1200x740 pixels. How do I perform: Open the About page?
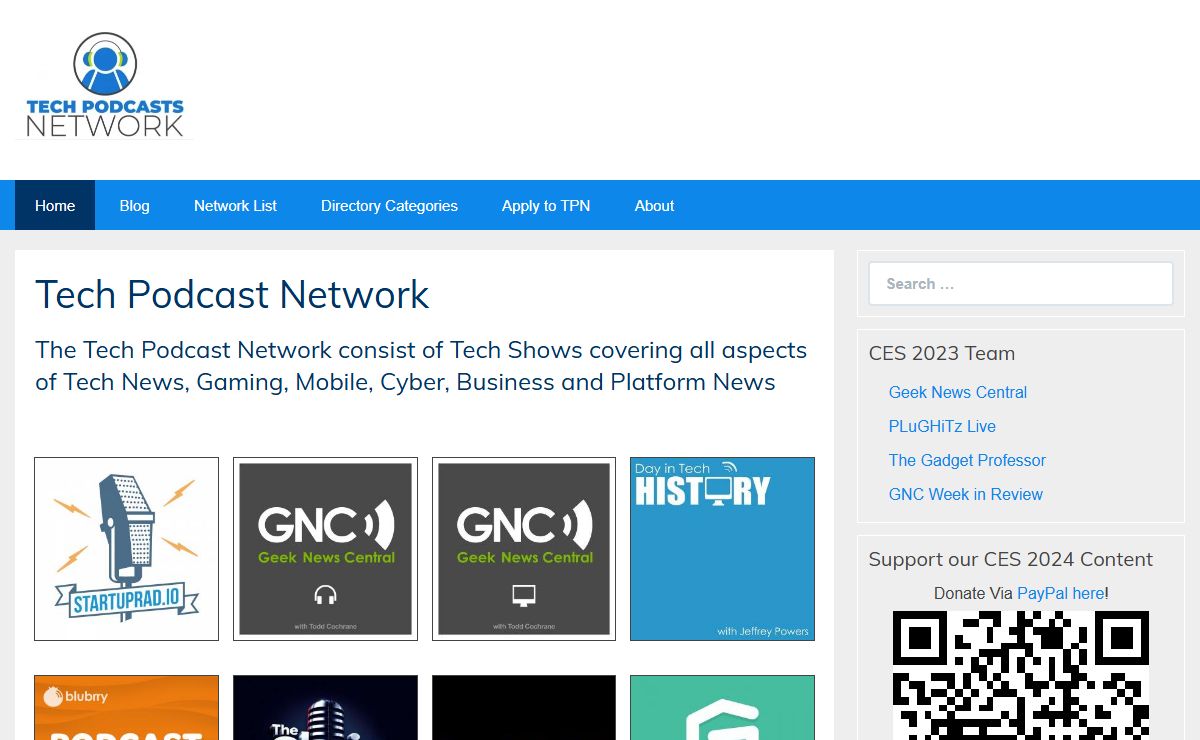[x=654, y=206]
